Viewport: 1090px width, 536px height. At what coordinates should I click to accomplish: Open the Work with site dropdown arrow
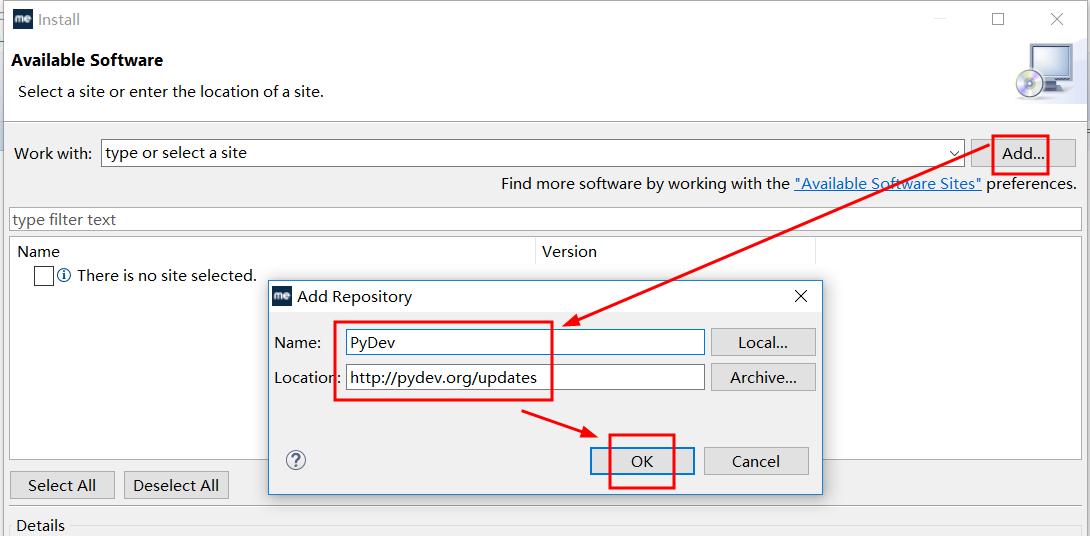[x=954, y=154]
